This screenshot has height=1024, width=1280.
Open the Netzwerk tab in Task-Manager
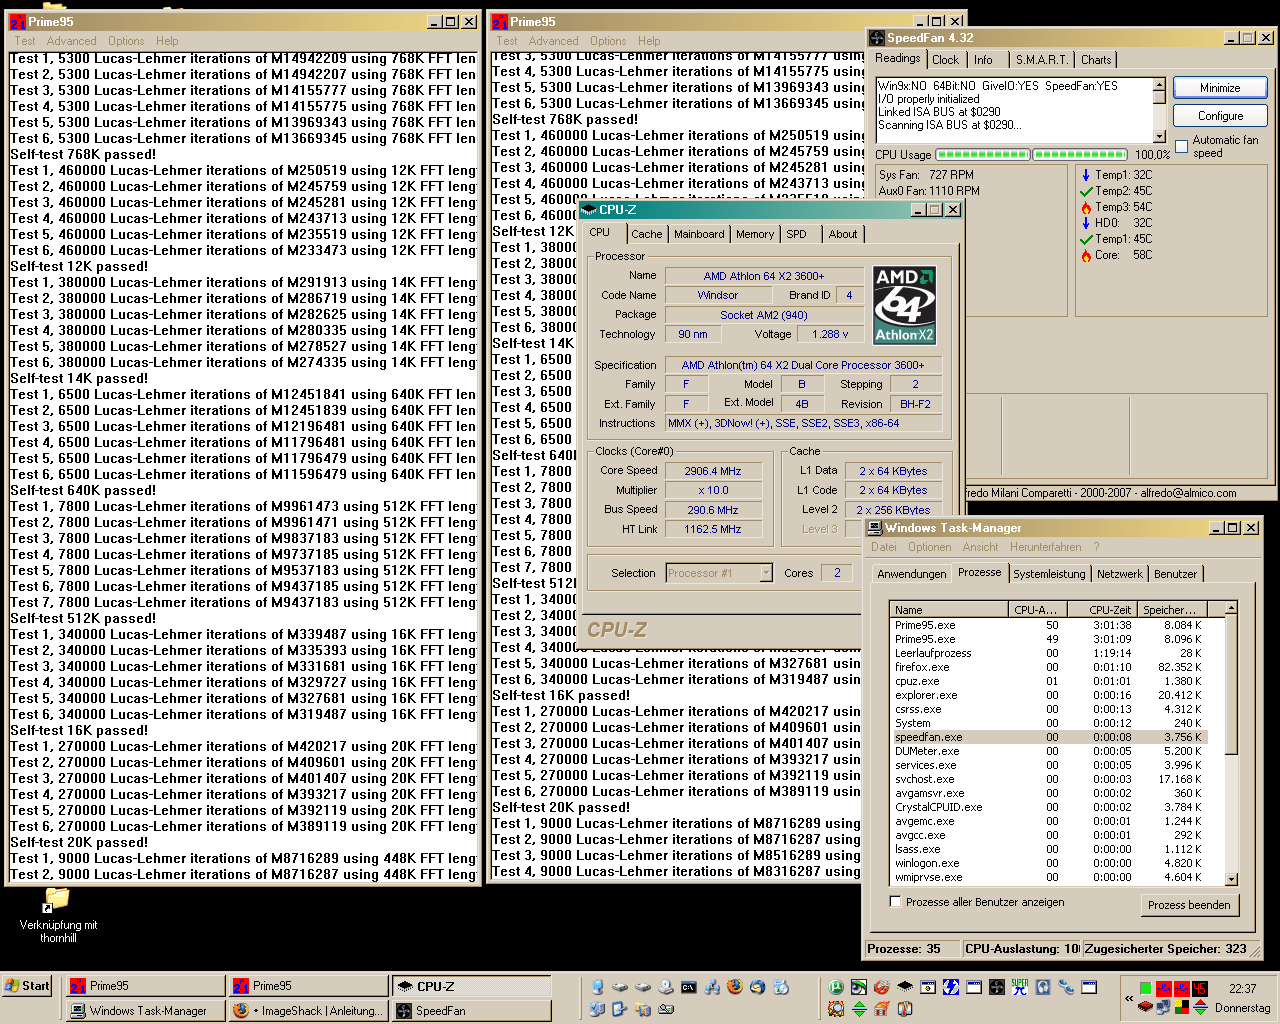click(x=1119, y=574)
